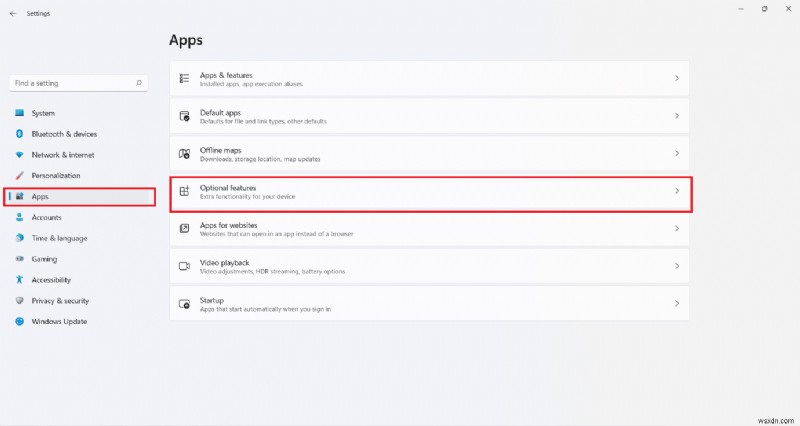Click the Optional features grid icon
Image resolution: width=800 pixels, height=426 pixels.
click(x=184, y=191)
